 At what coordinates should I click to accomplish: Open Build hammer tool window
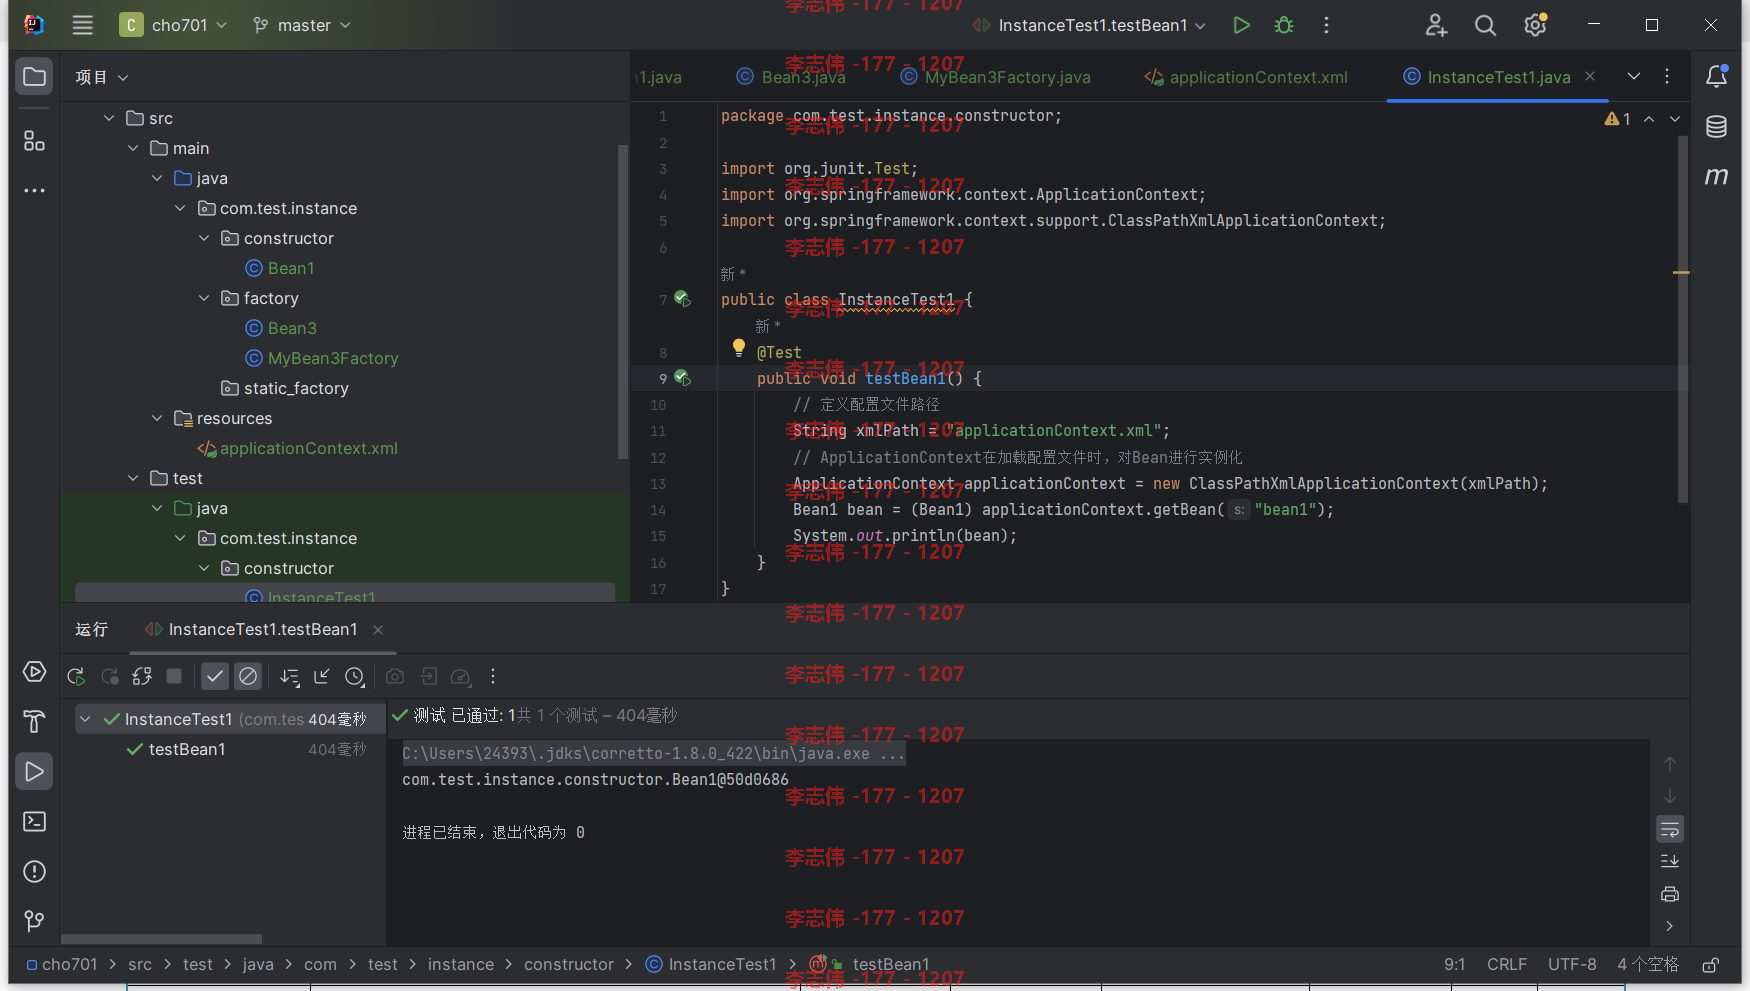tap(34, 721)
